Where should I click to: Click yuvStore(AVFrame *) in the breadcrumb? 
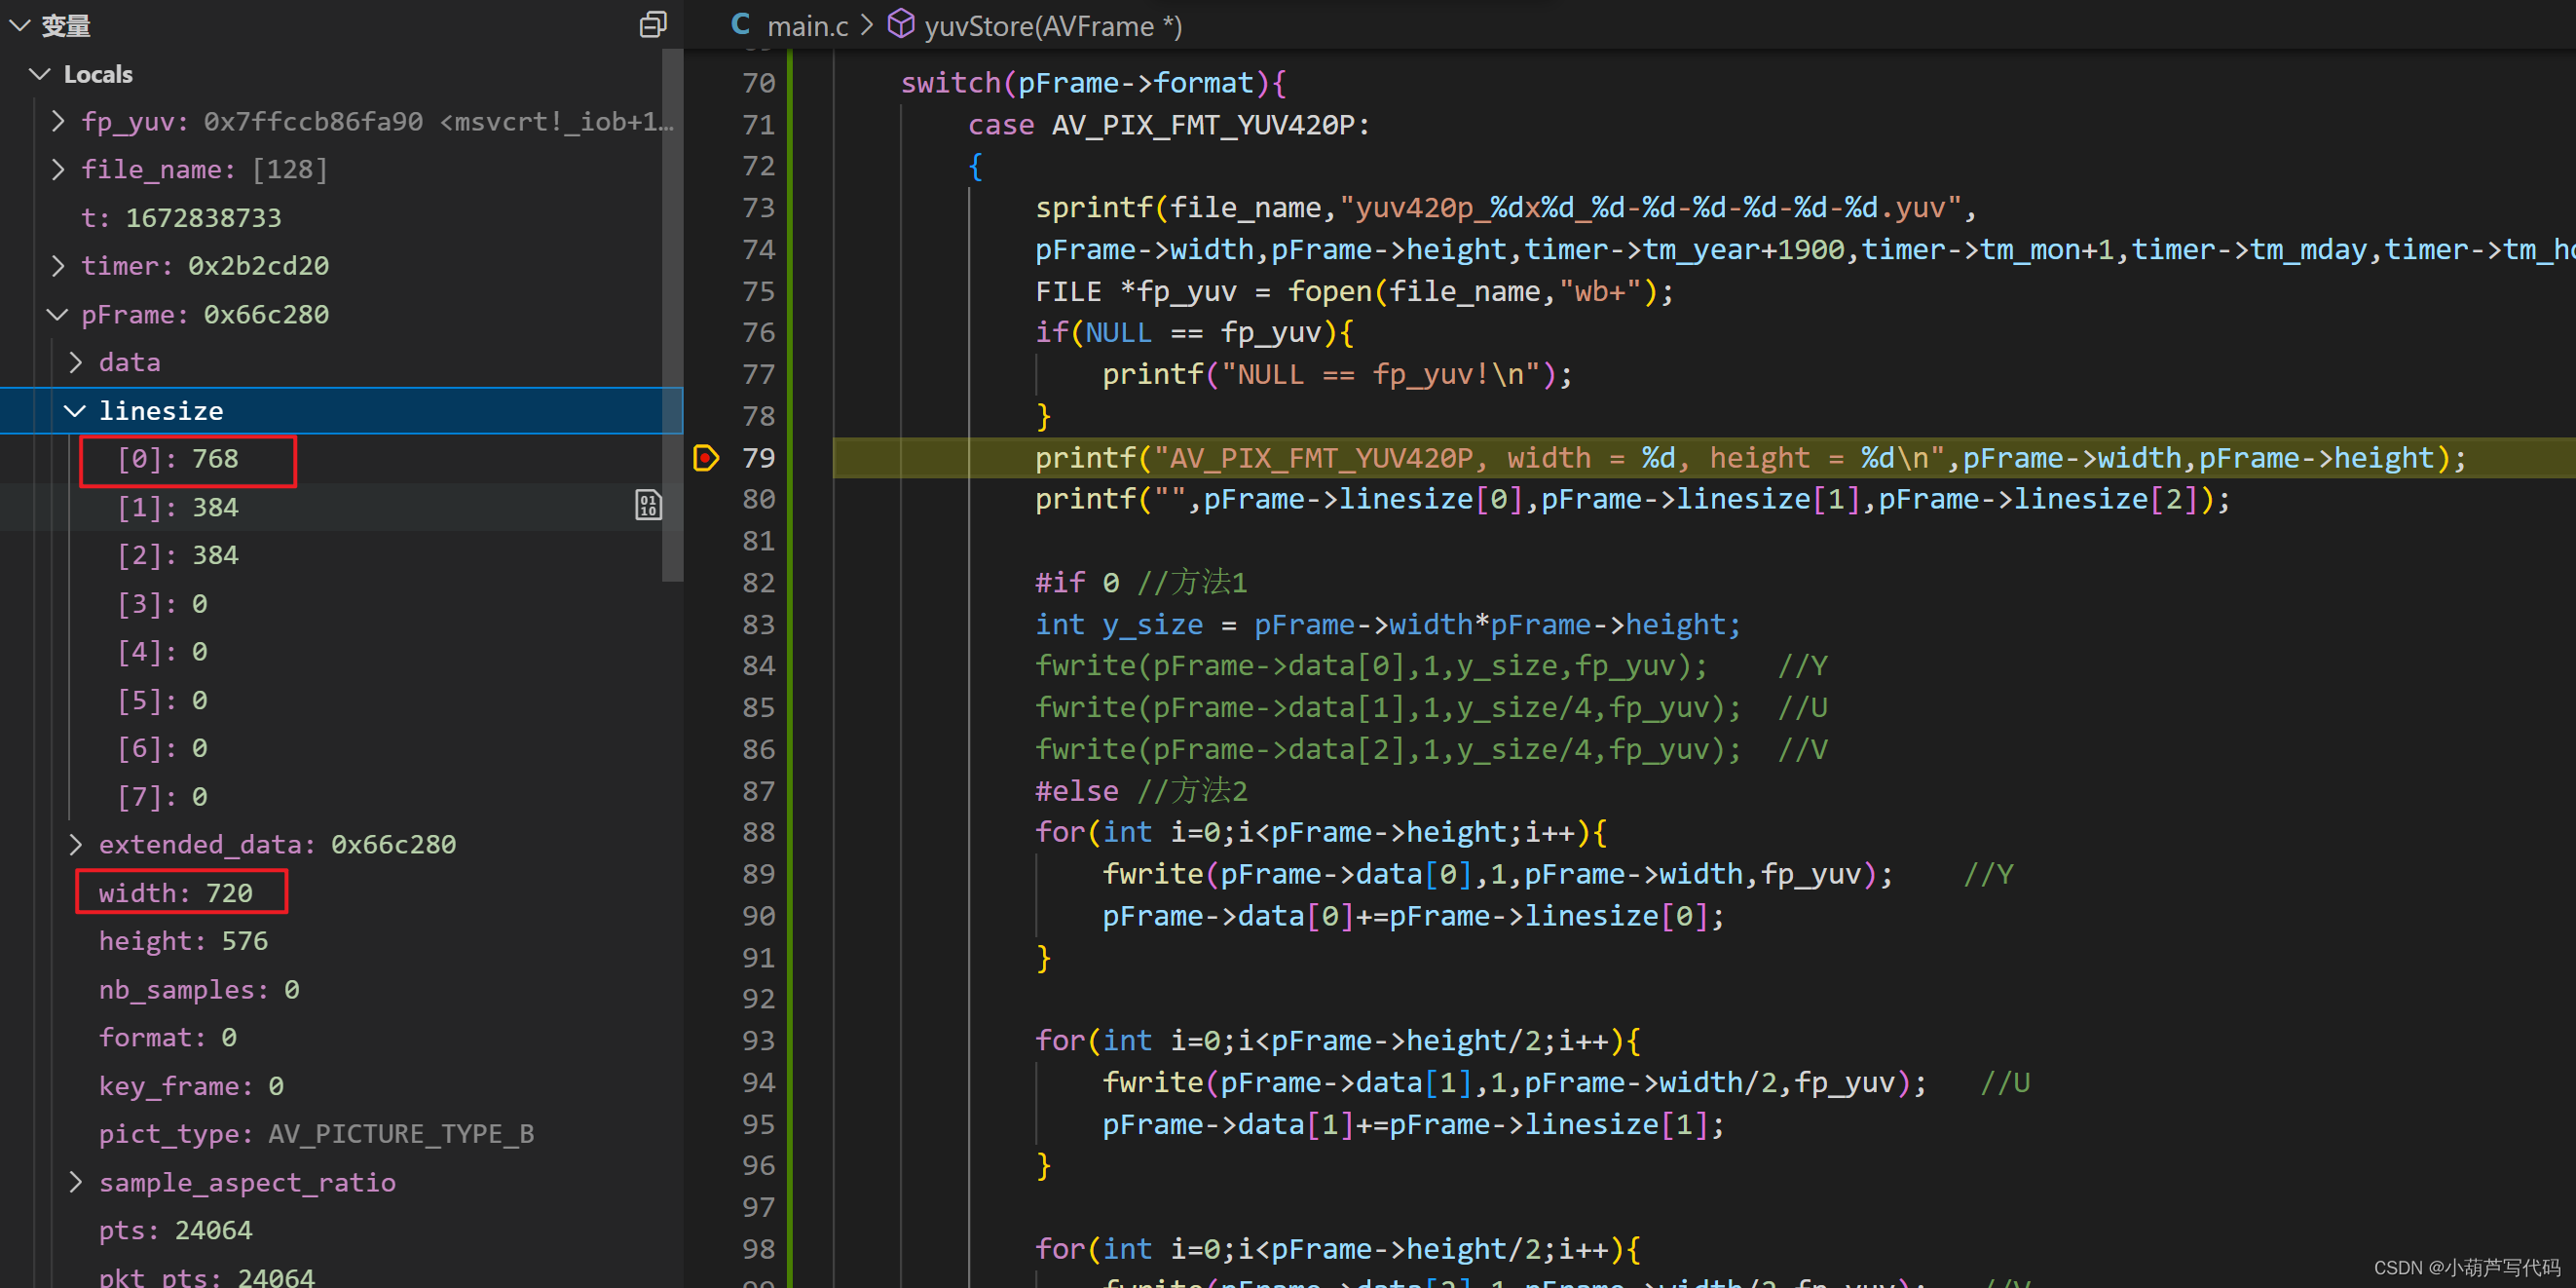coord(1053,24)
